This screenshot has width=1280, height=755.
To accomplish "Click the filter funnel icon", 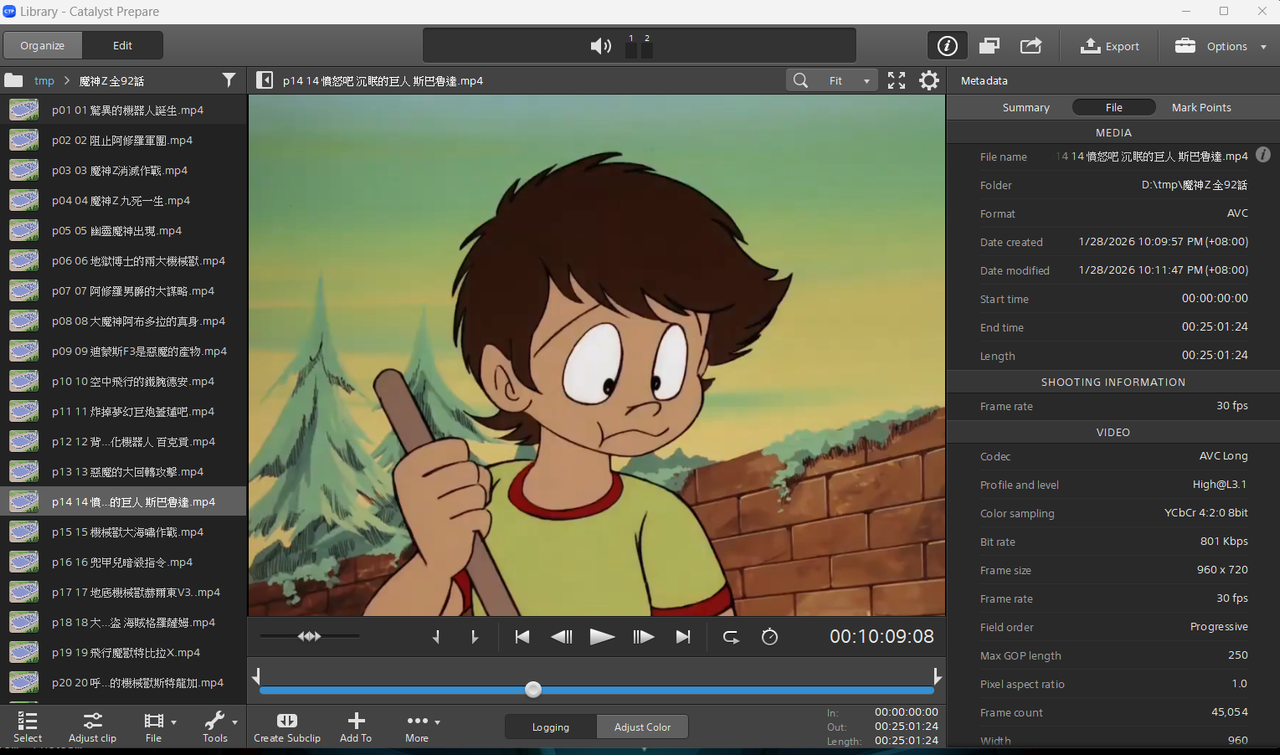I will tap(229, 80).
